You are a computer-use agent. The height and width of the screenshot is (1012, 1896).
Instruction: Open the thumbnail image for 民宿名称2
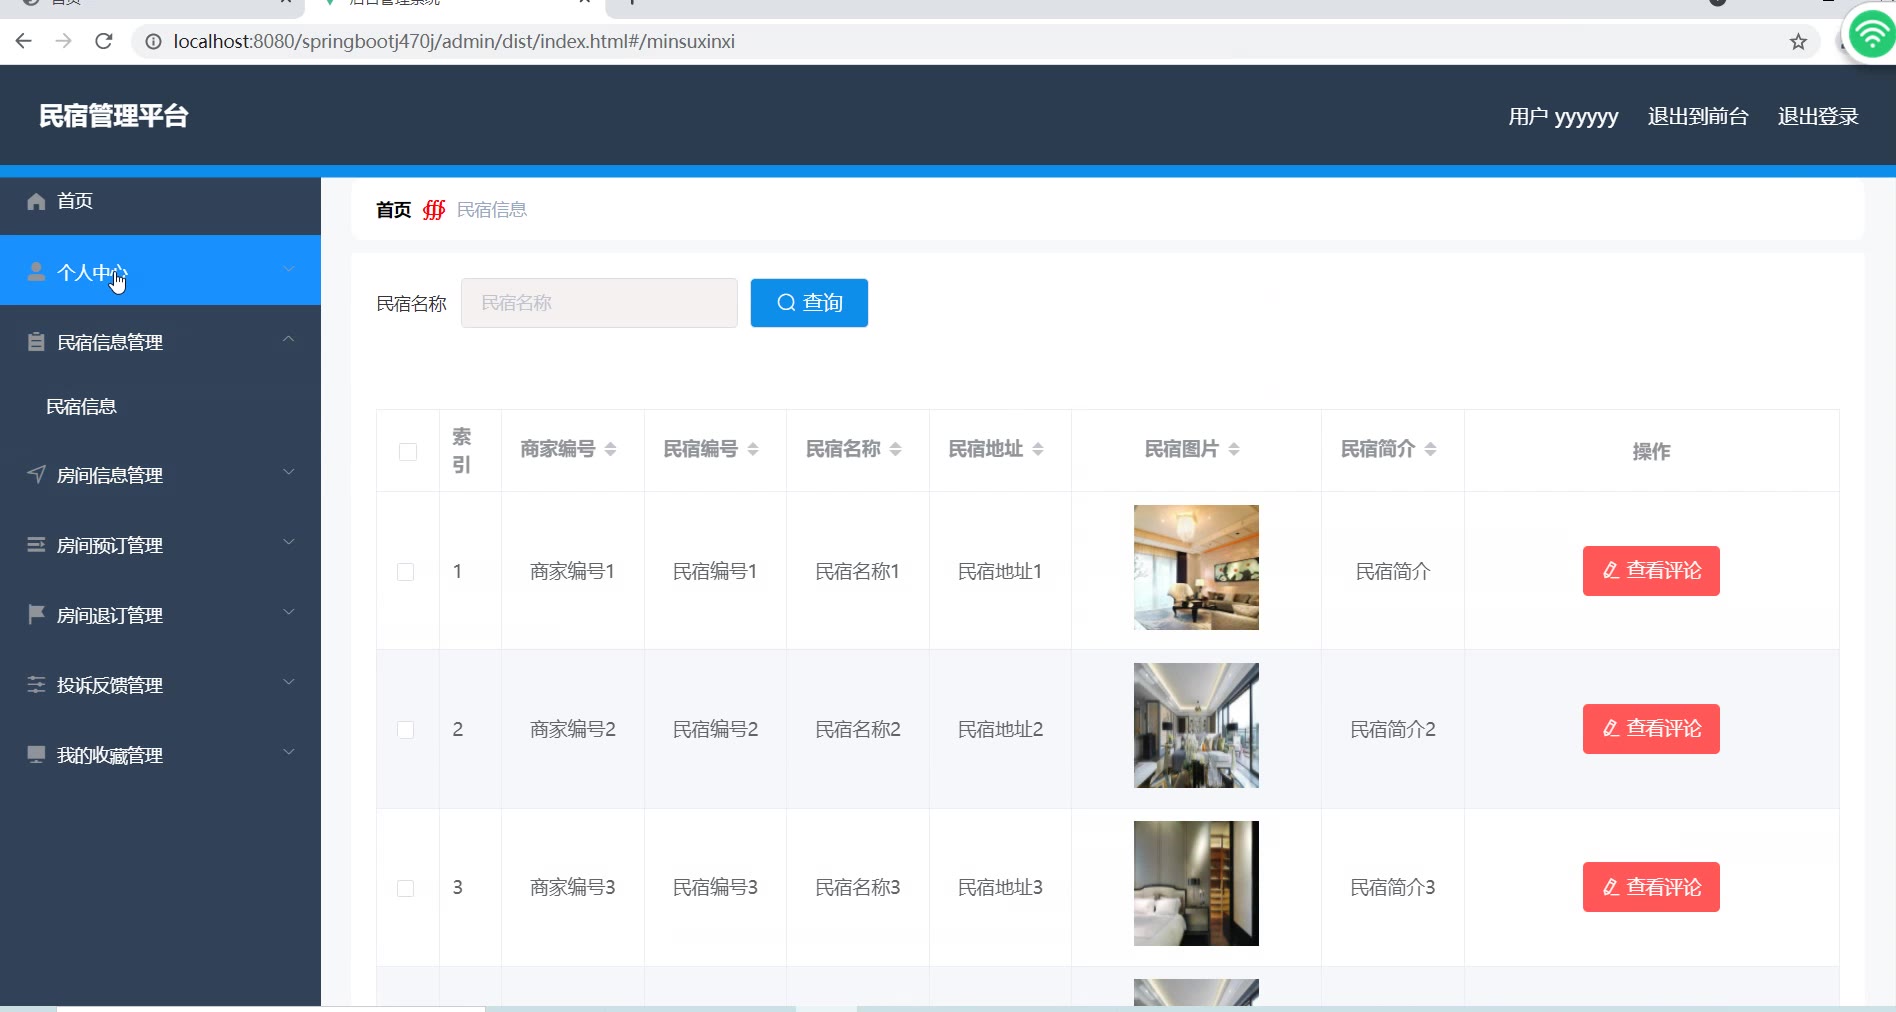tap(1196, 725)
